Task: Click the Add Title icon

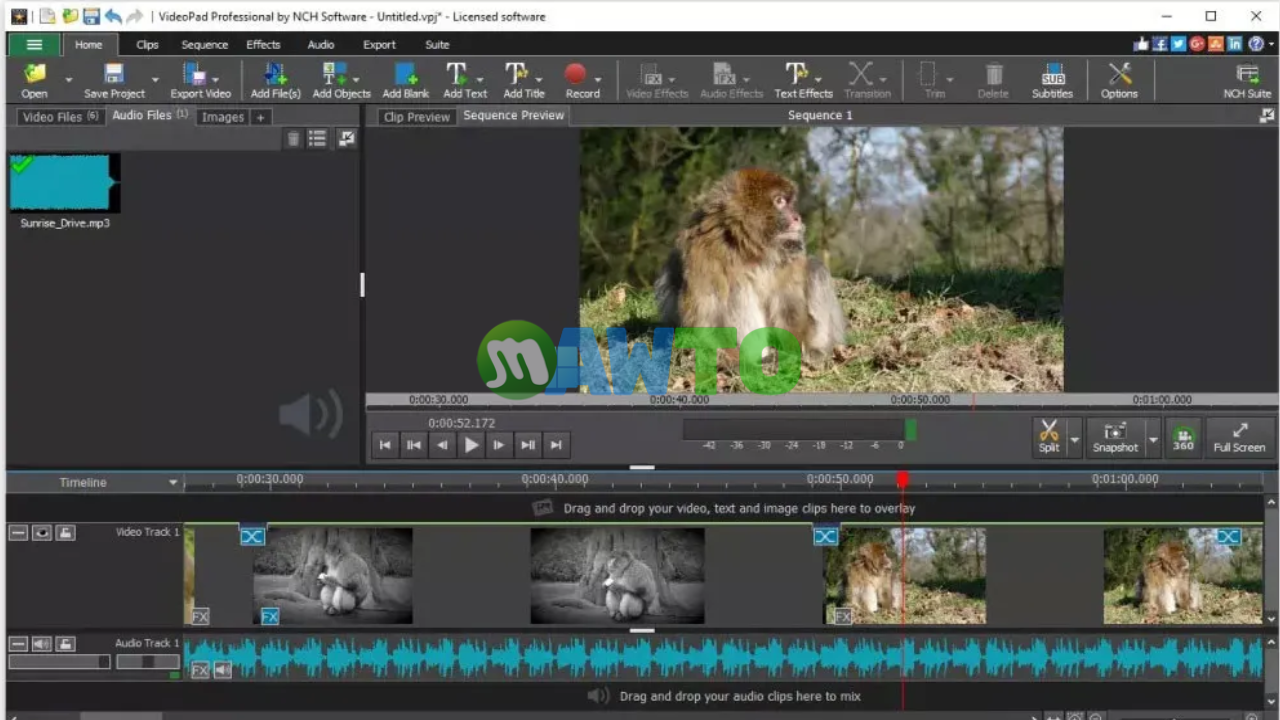Action: (516, 74)
